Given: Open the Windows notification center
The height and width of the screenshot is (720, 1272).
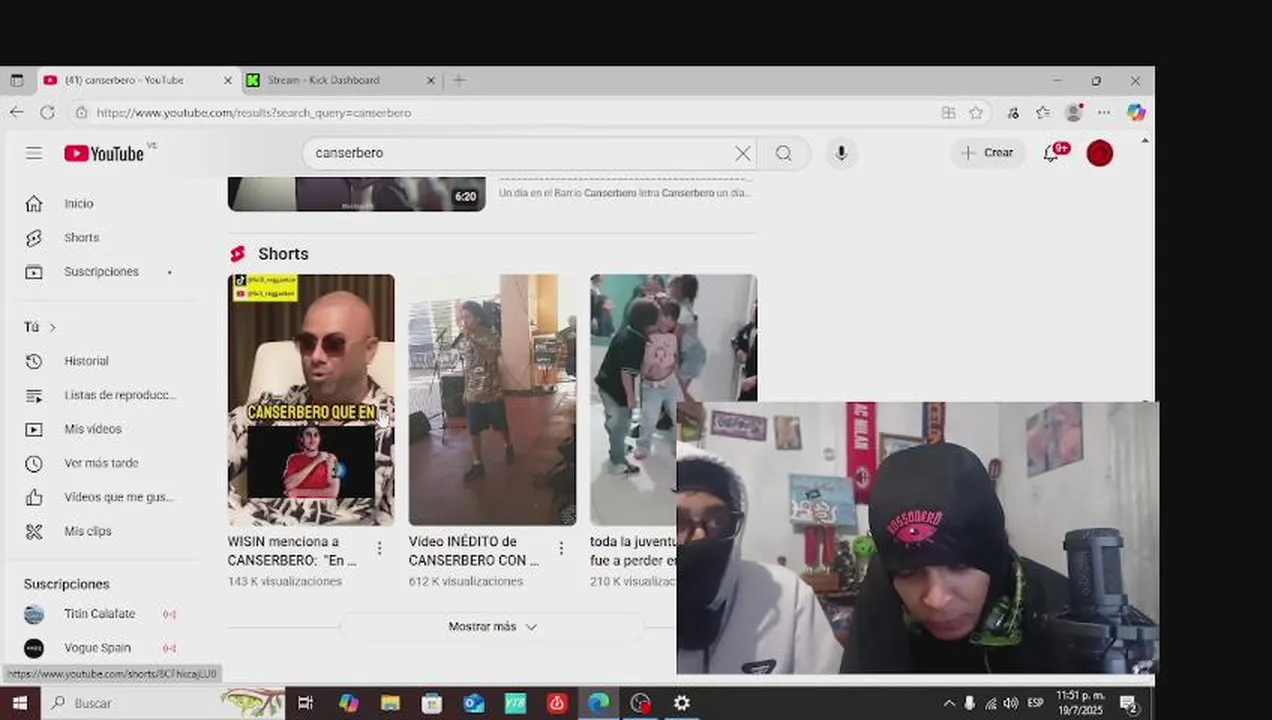Looking at the screenshot, I should [x=1129, y=703].
